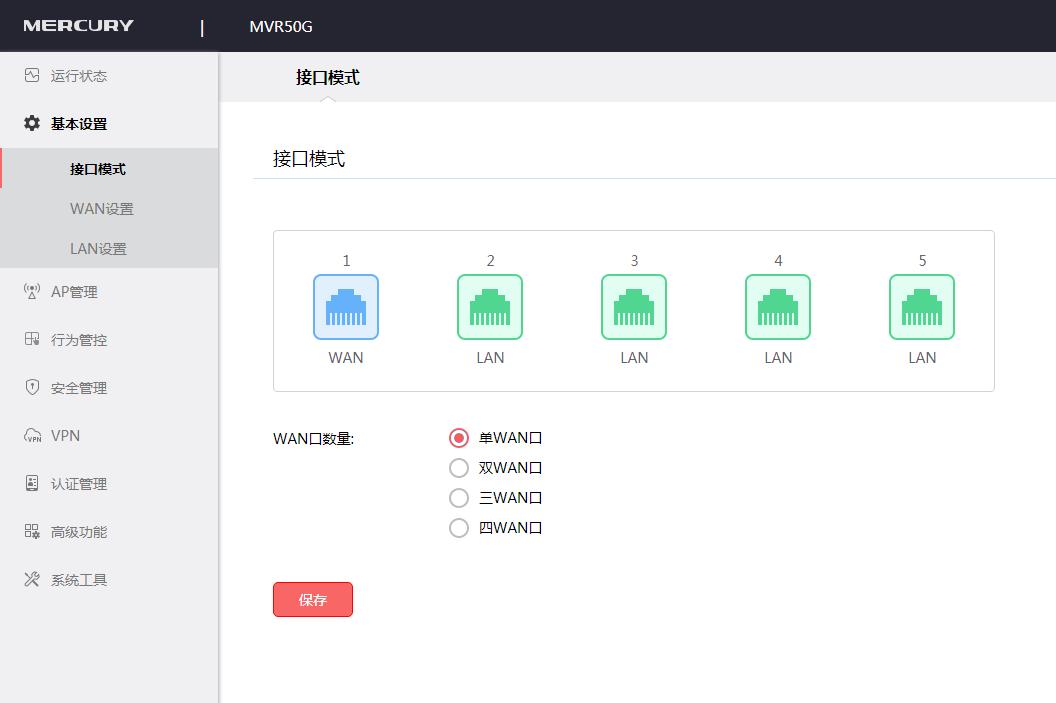
Task: Select the 行为管控 sidebar icon
Action: (x=31, y=339)
